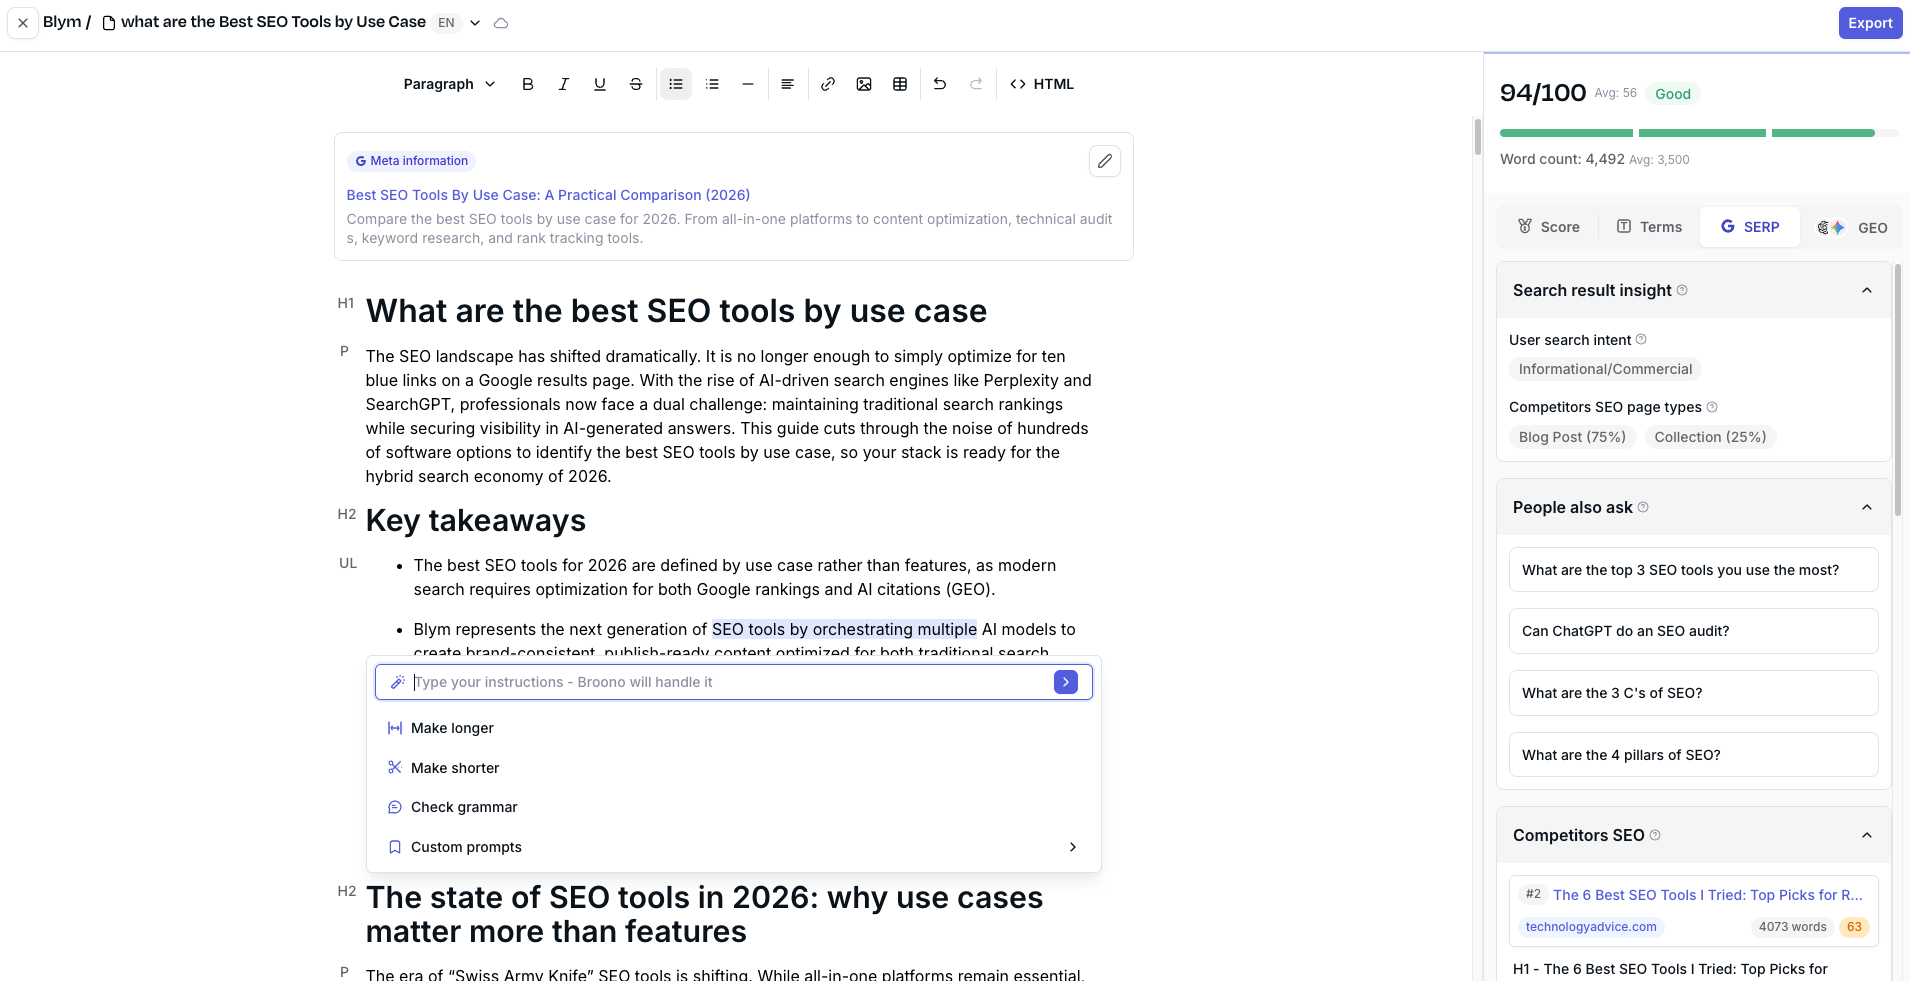This screenshot has width=1910, height=981.
Task: Close the document with the X button
Action: tap(23, 23)
